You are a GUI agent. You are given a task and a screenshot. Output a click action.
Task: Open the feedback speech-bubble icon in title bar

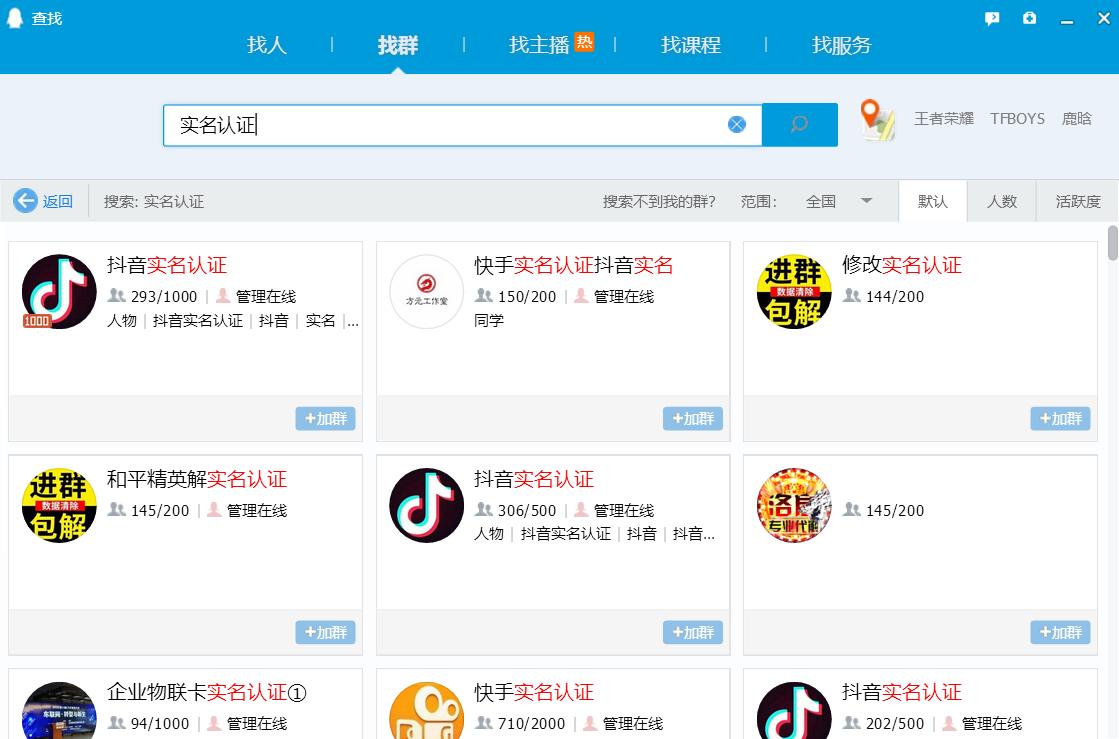tap(991, 18)
